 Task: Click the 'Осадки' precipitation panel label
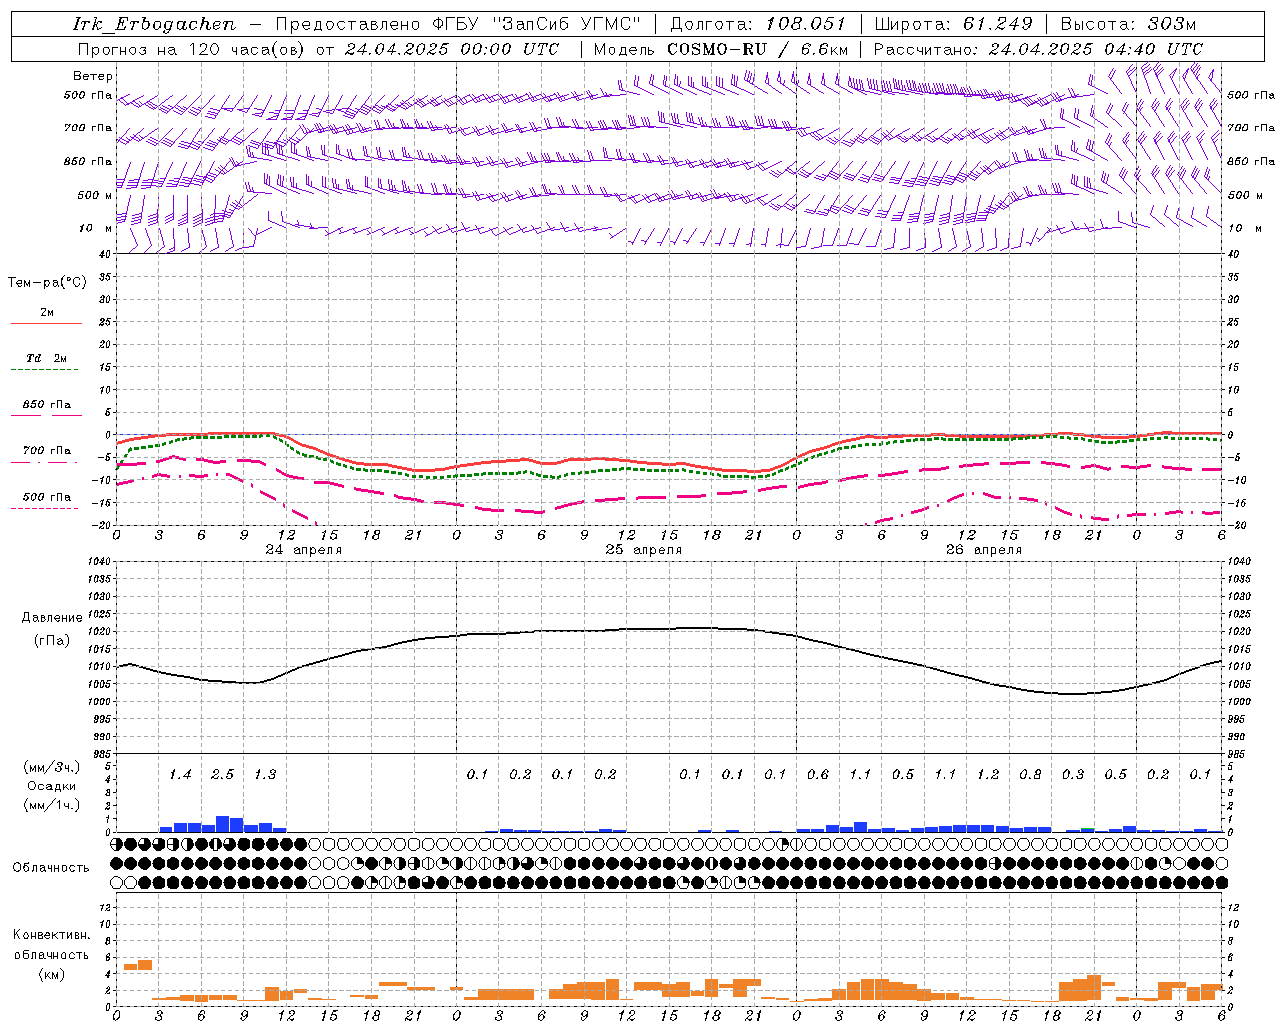tap(52, 787)
